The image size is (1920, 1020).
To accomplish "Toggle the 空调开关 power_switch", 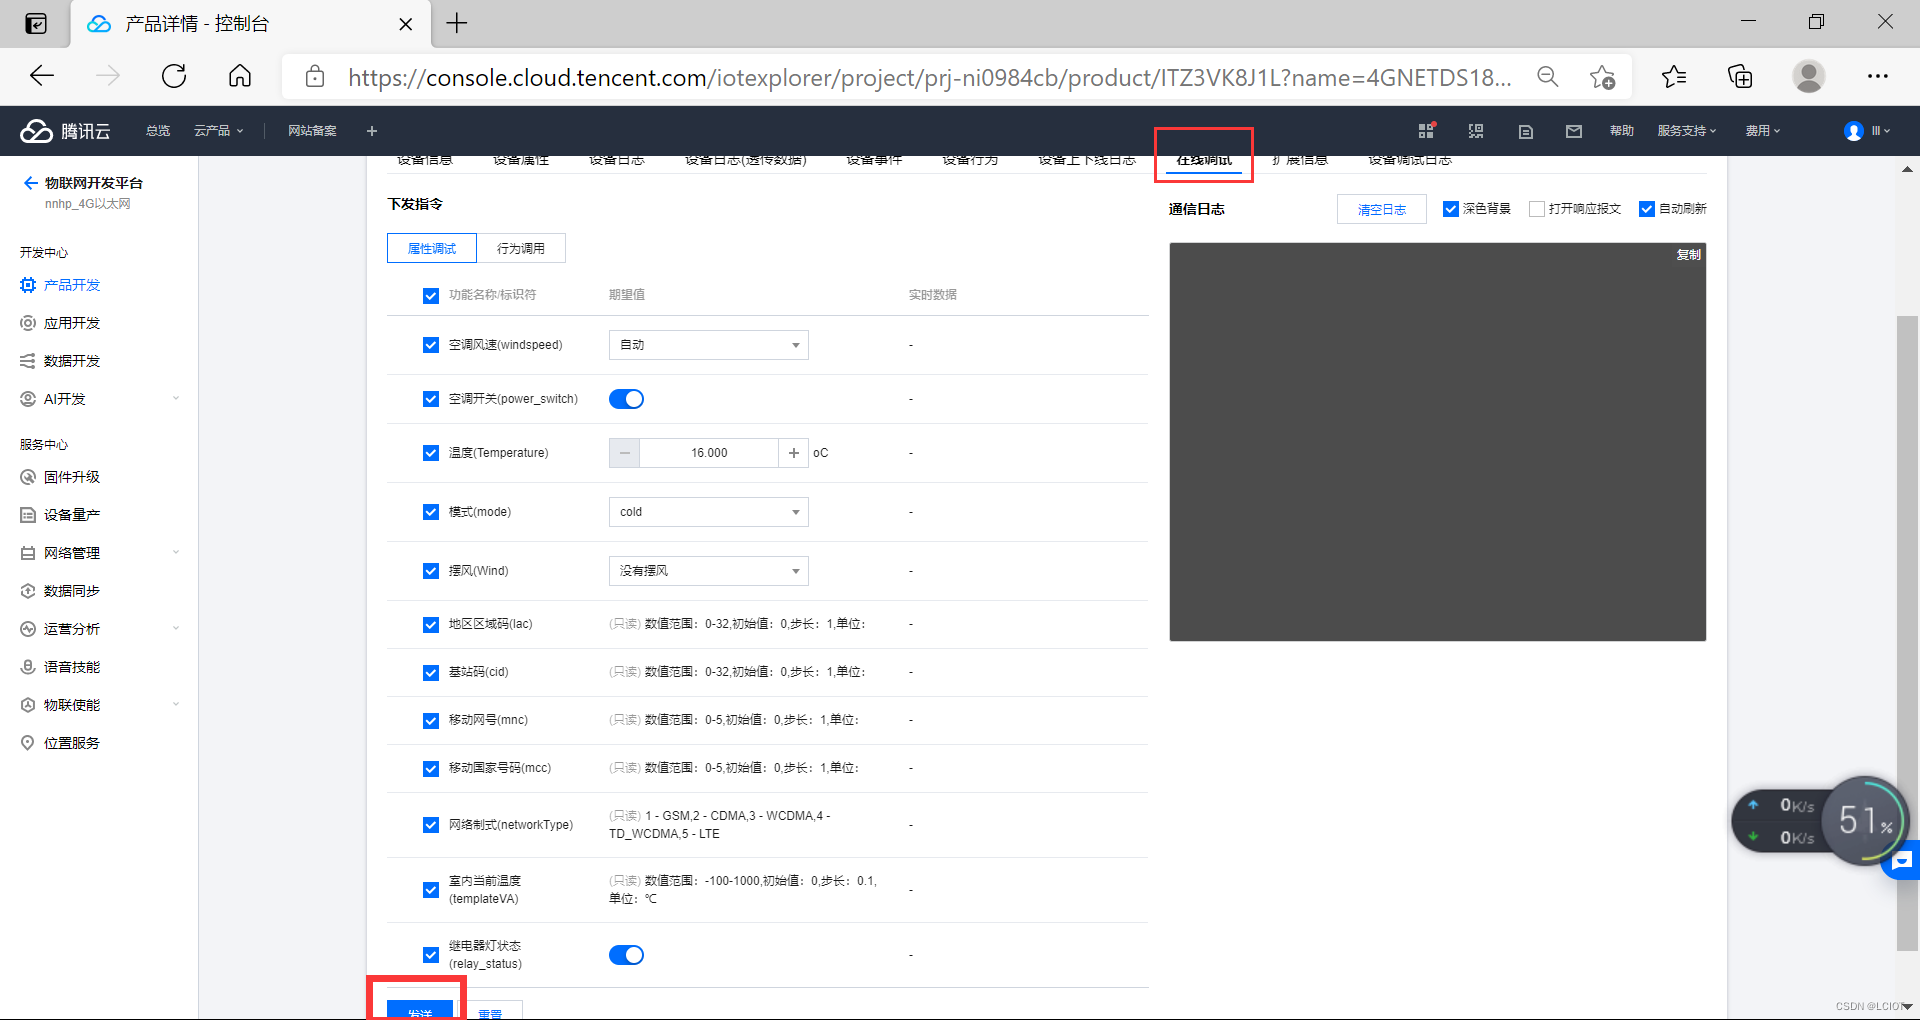I will [x=626, y=399].
